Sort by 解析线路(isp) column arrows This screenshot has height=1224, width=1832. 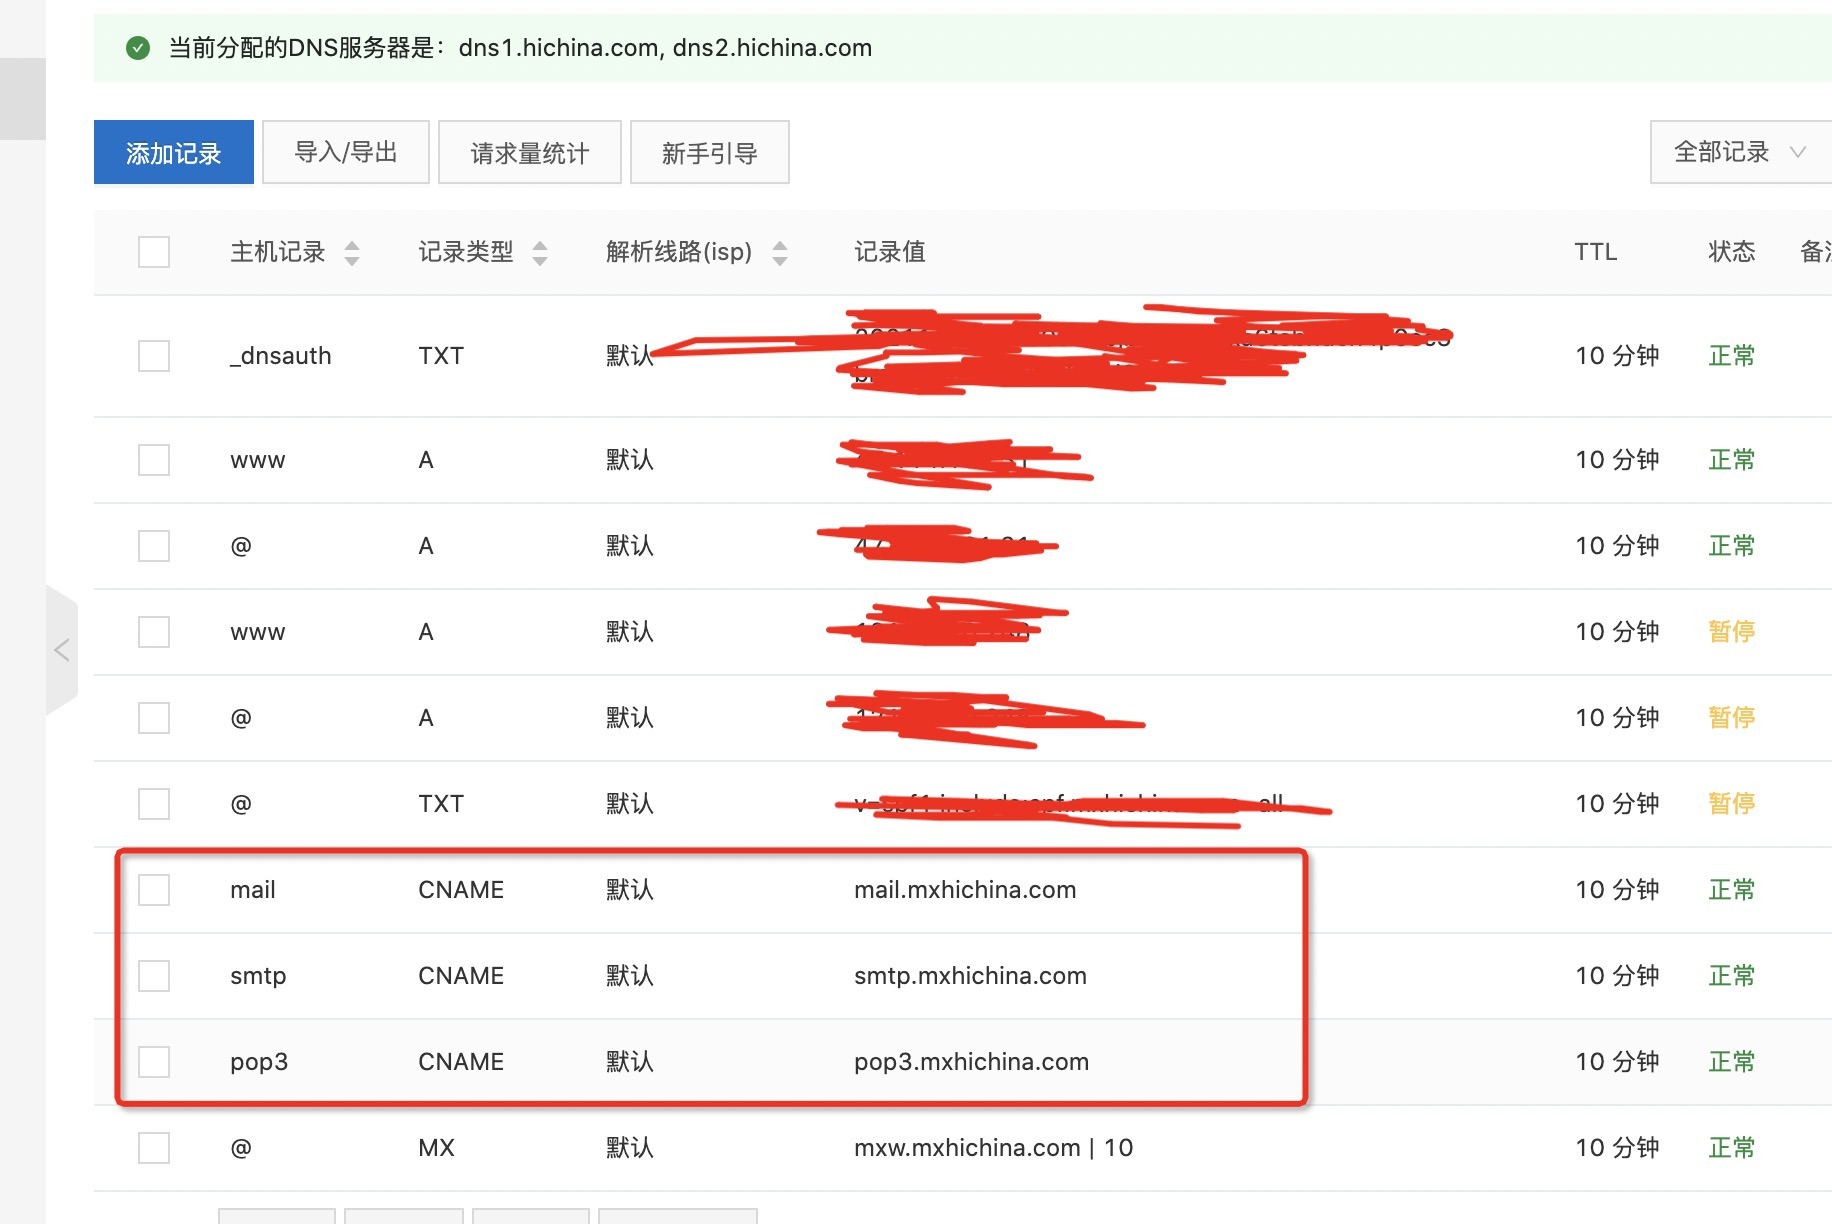[x=779, y=252]
